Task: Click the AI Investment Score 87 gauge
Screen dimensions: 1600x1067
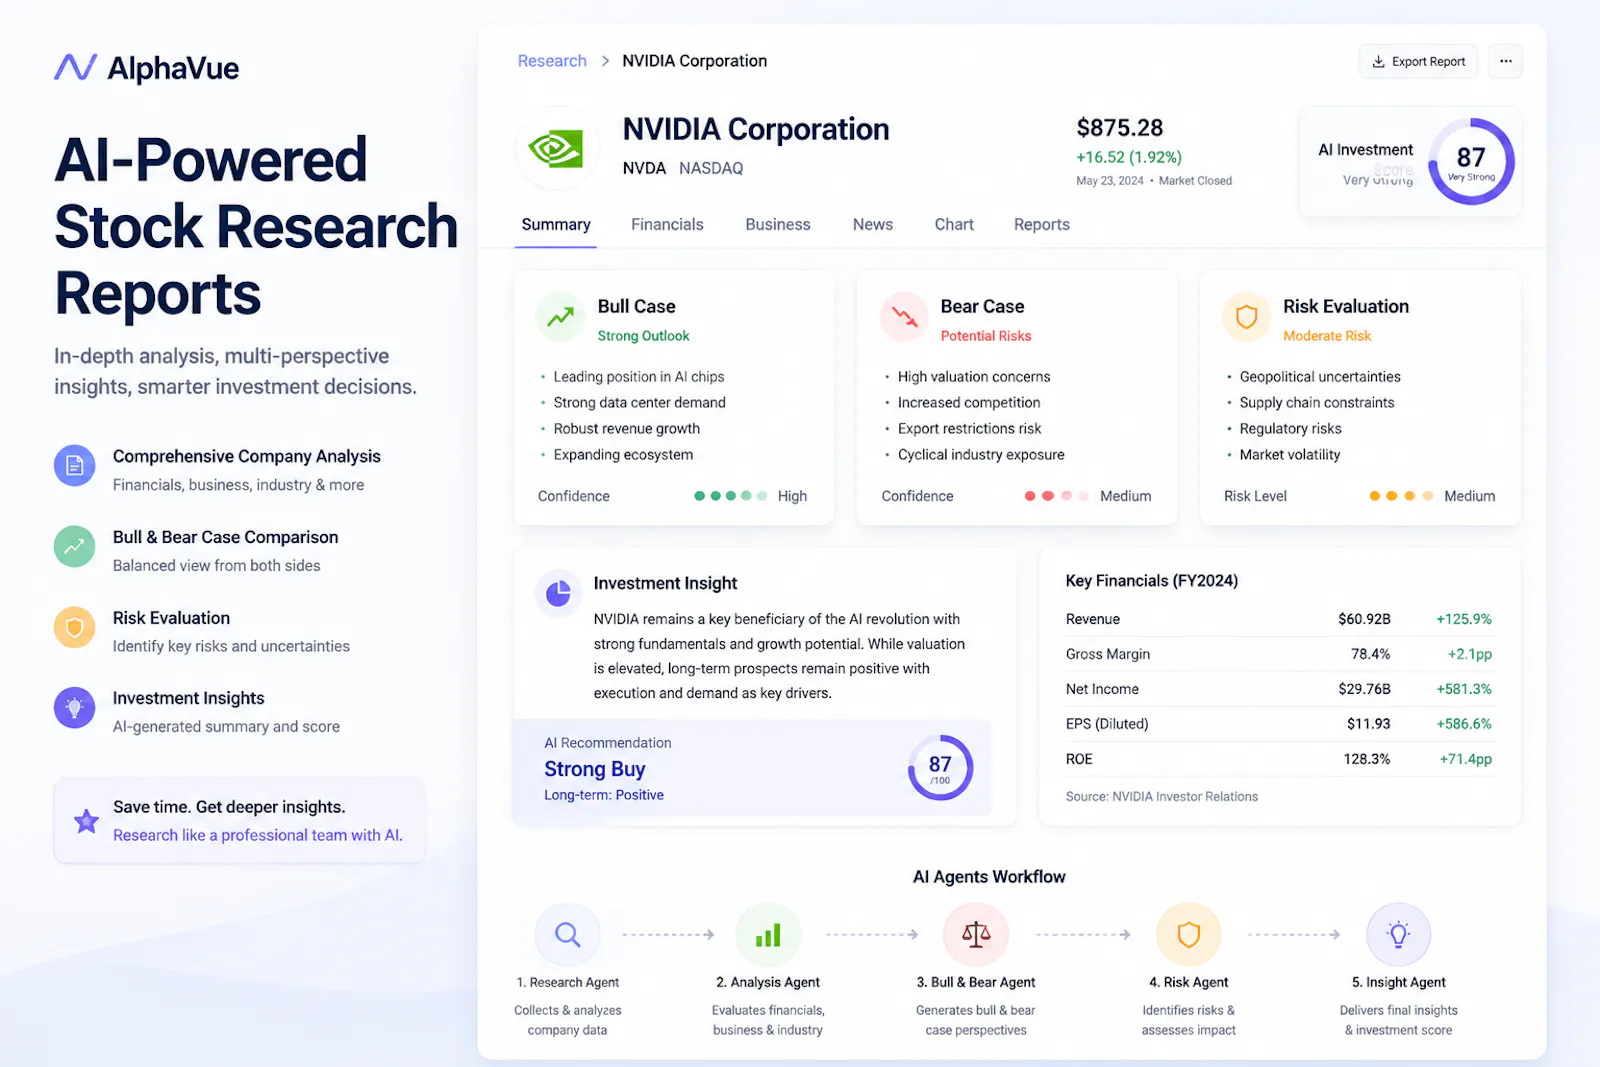Action: tap(1470, 161)
